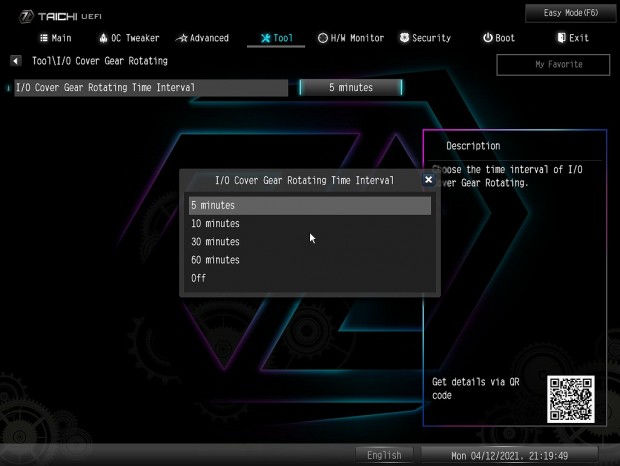
Task: Open My Favorite
Action: click(553, 64)
